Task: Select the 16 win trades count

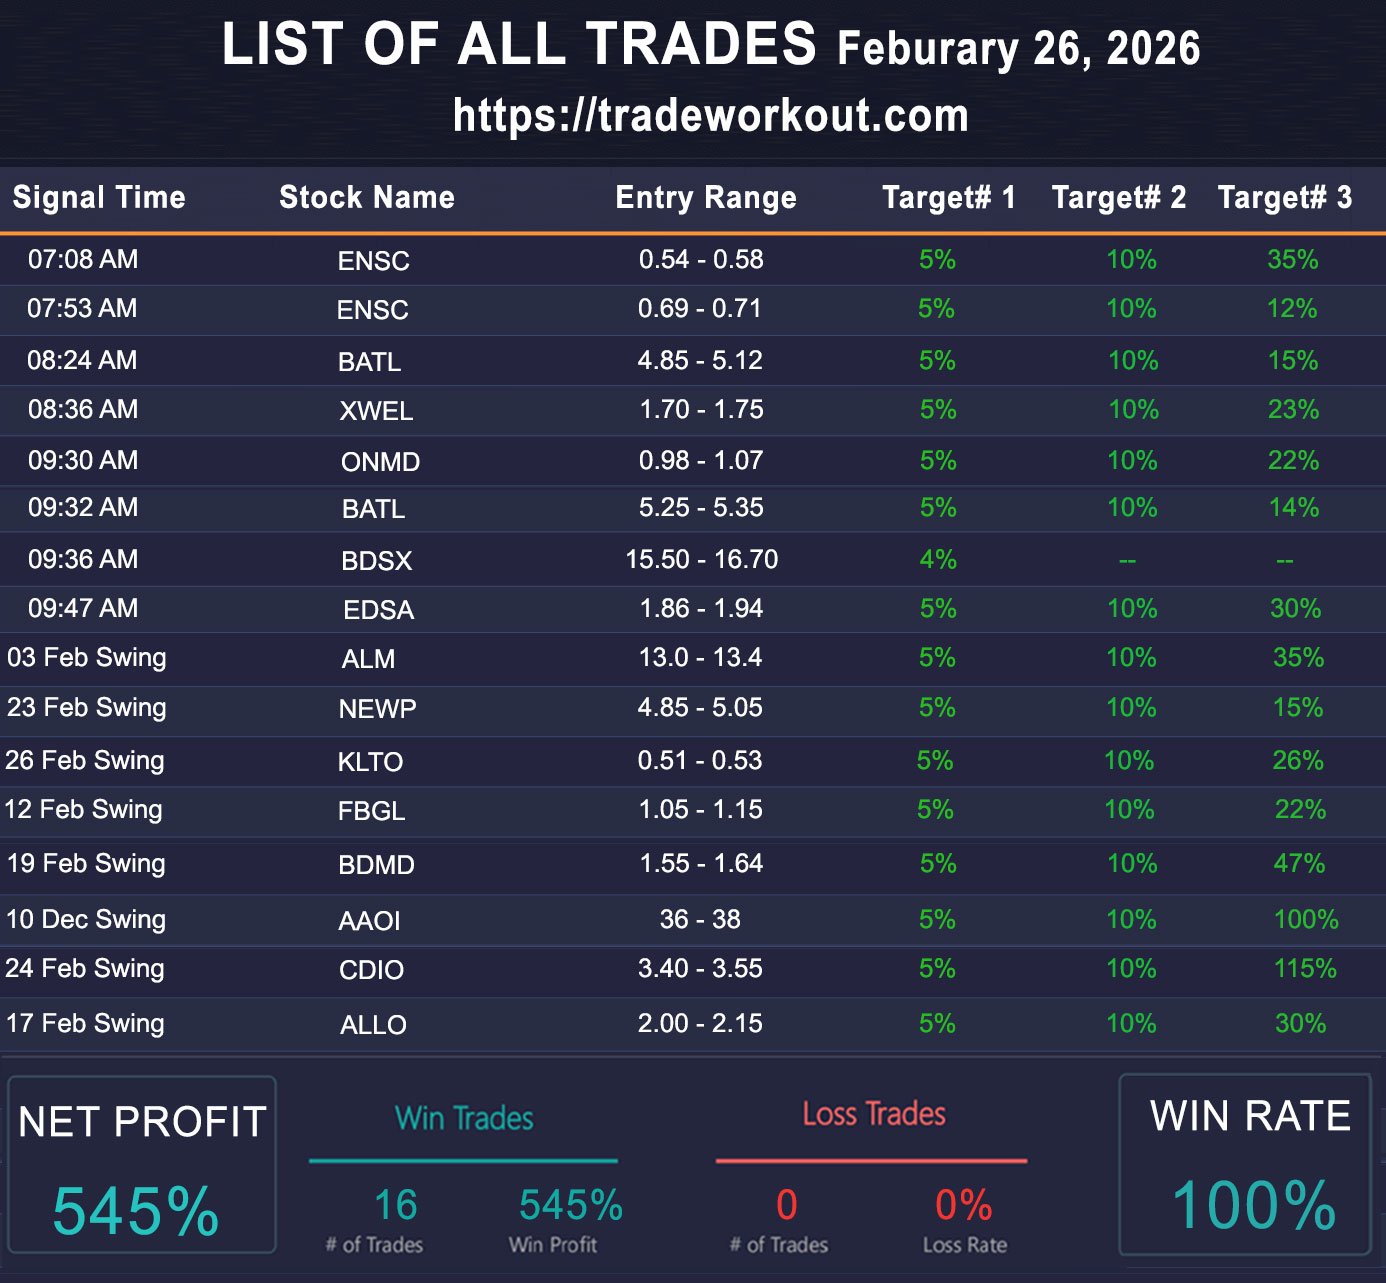Action: click(395, 1206)
